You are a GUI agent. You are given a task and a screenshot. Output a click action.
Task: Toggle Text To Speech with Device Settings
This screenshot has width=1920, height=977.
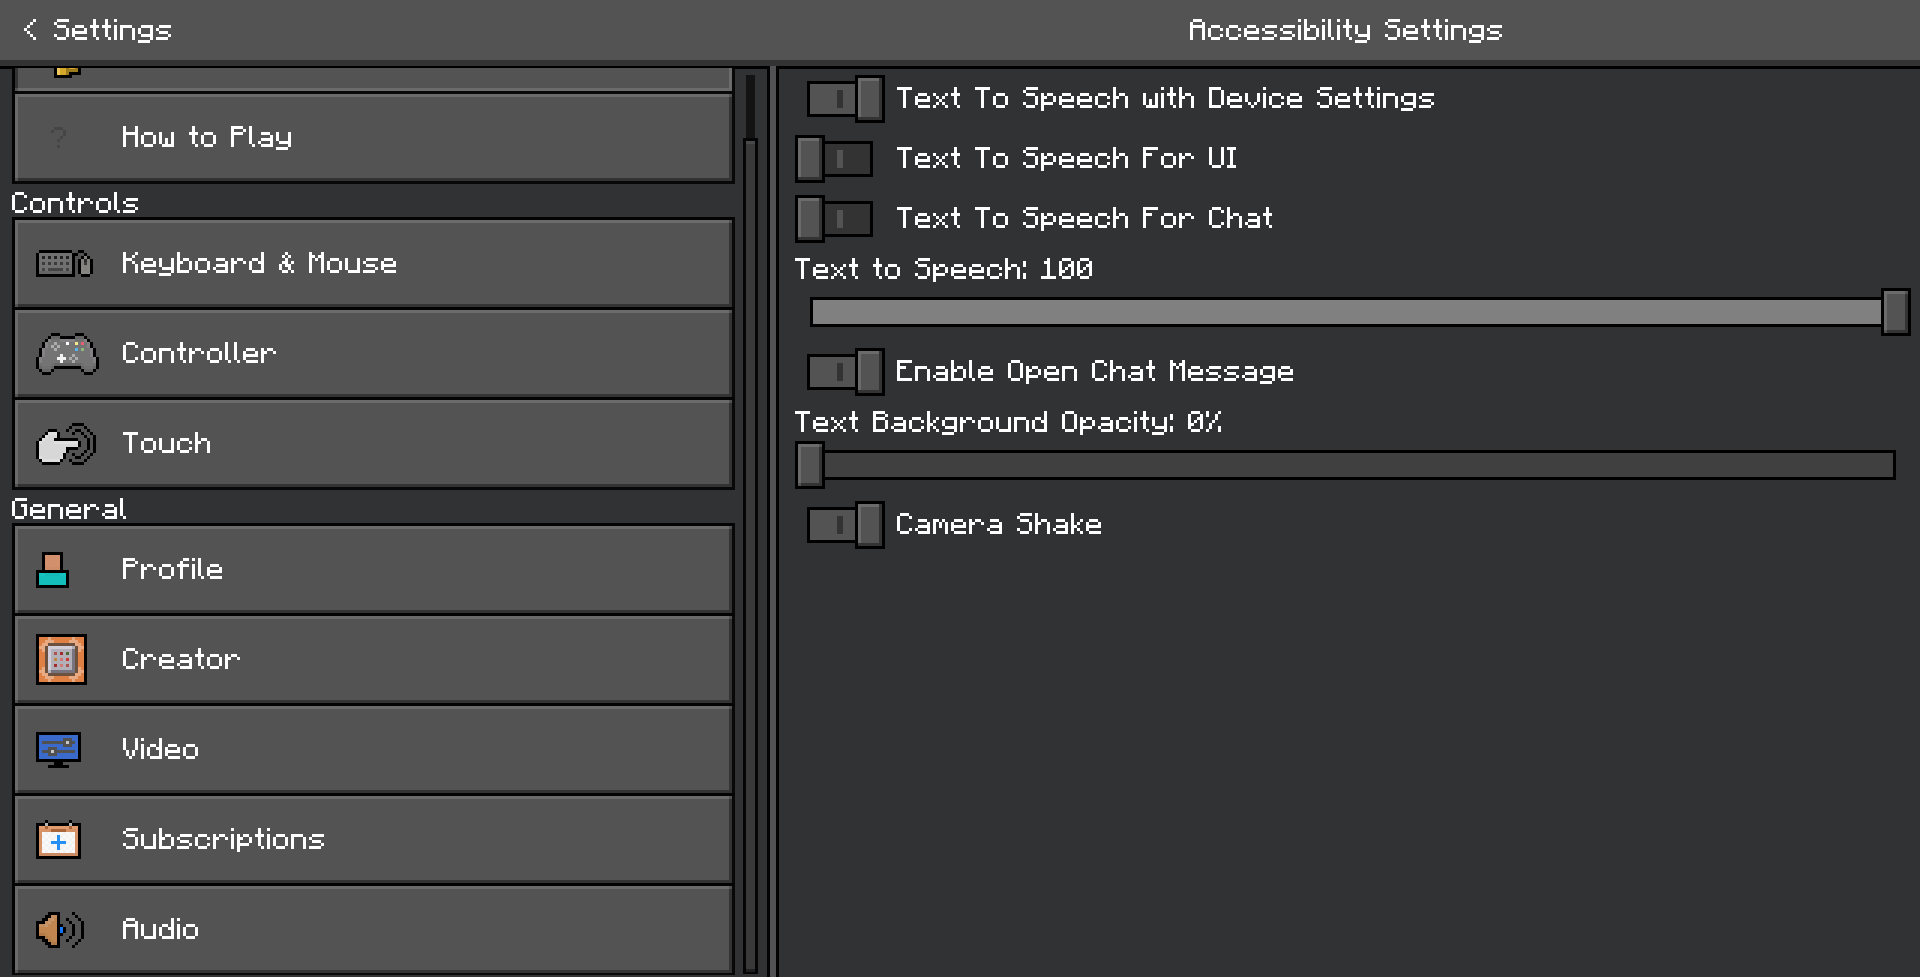(845, 99)
